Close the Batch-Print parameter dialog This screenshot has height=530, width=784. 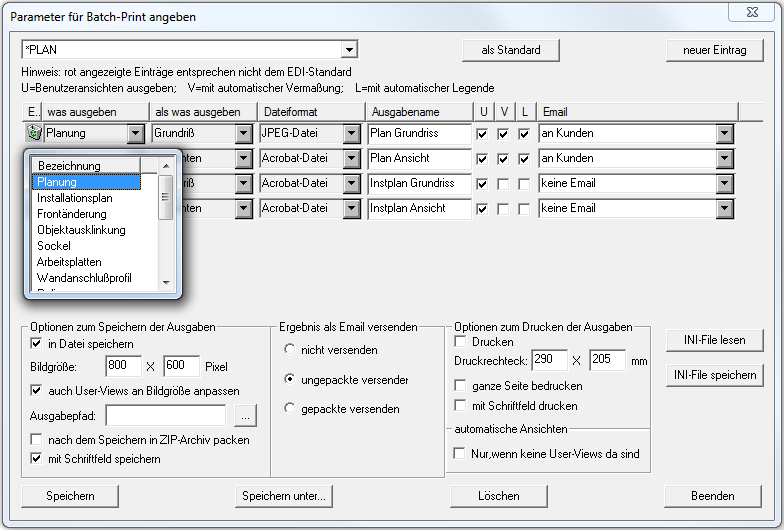tap(752, 12)
